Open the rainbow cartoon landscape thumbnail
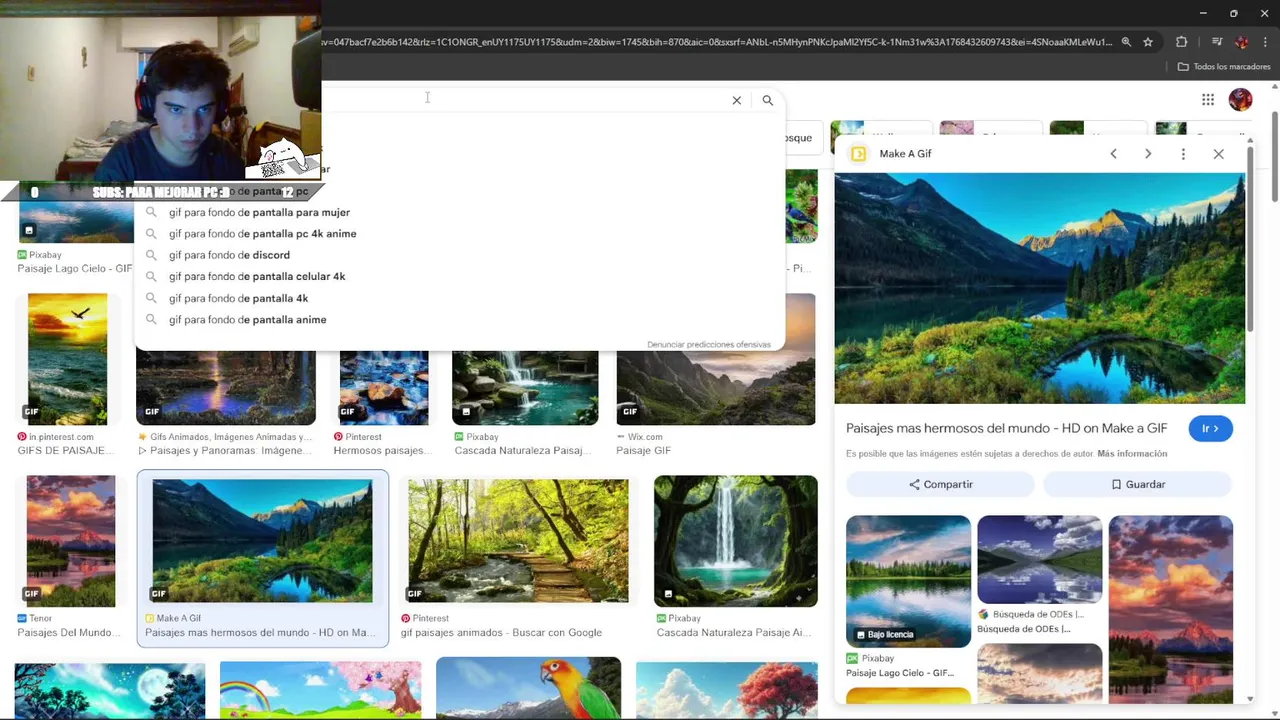The width and height of the screenshot is (1280, 720). coord(320,690)
